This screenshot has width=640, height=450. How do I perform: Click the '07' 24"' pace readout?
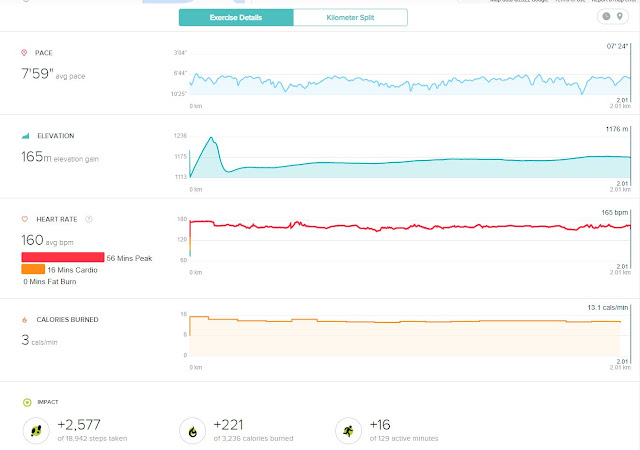click(617, 47)
